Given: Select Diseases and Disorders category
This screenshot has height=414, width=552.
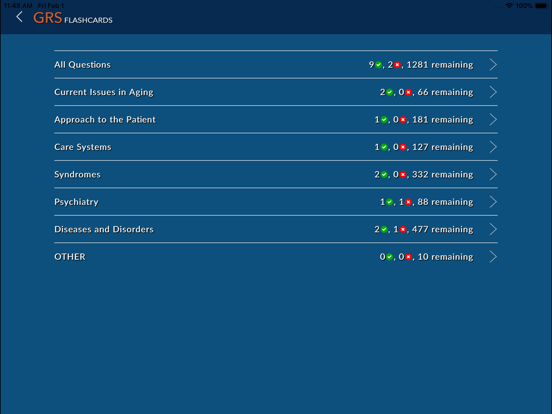Looking at the screenshot, I should [276, 229].
